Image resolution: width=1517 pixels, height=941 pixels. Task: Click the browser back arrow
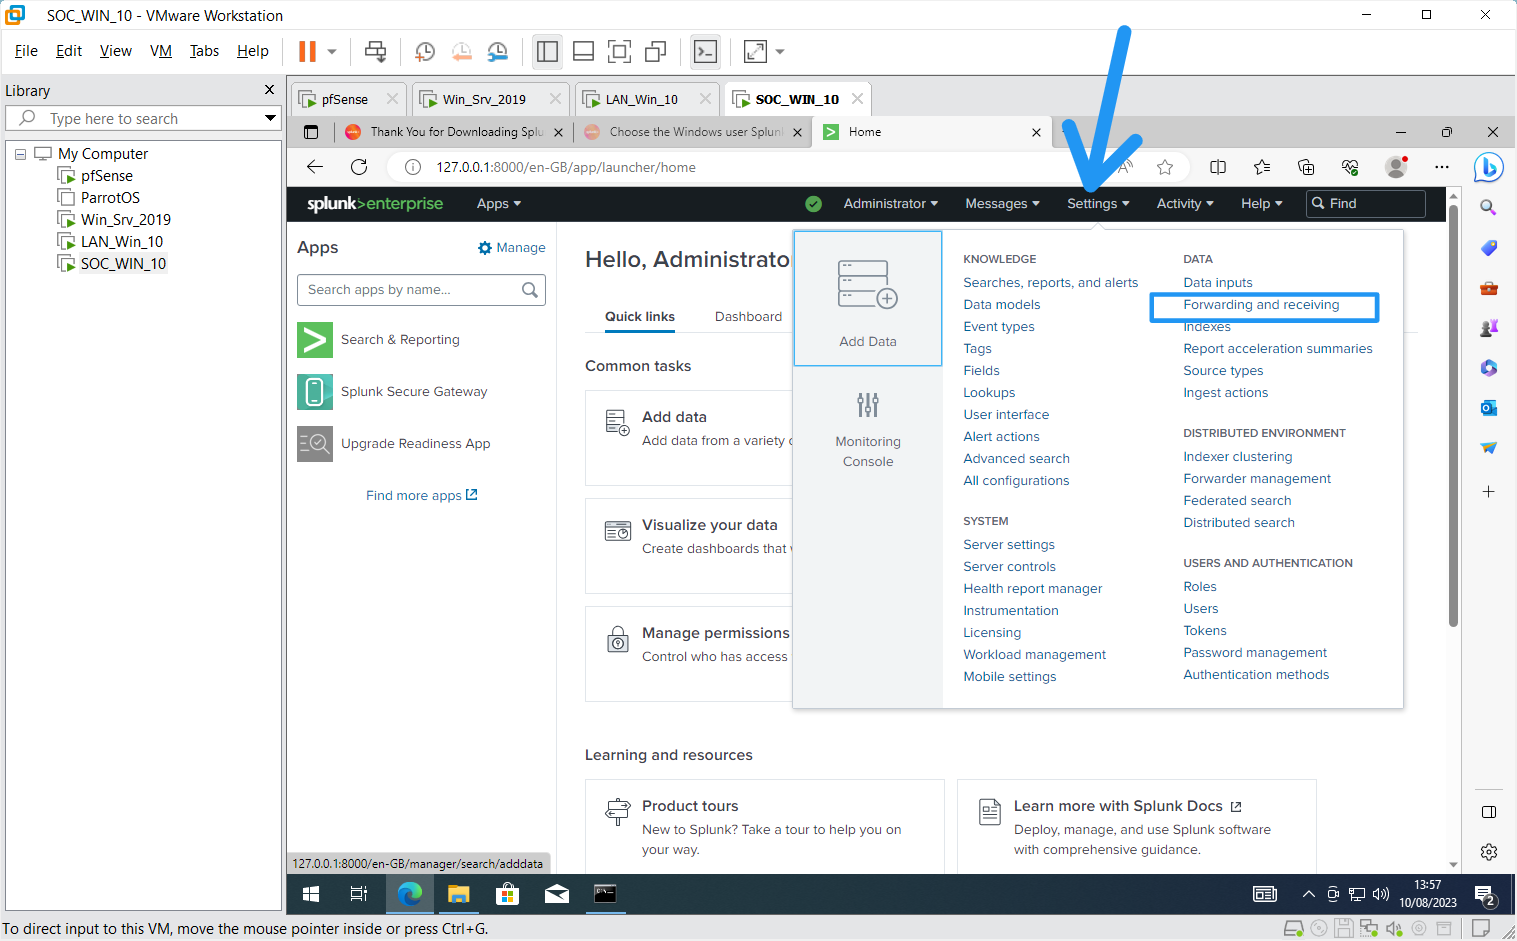pos(315,167)
